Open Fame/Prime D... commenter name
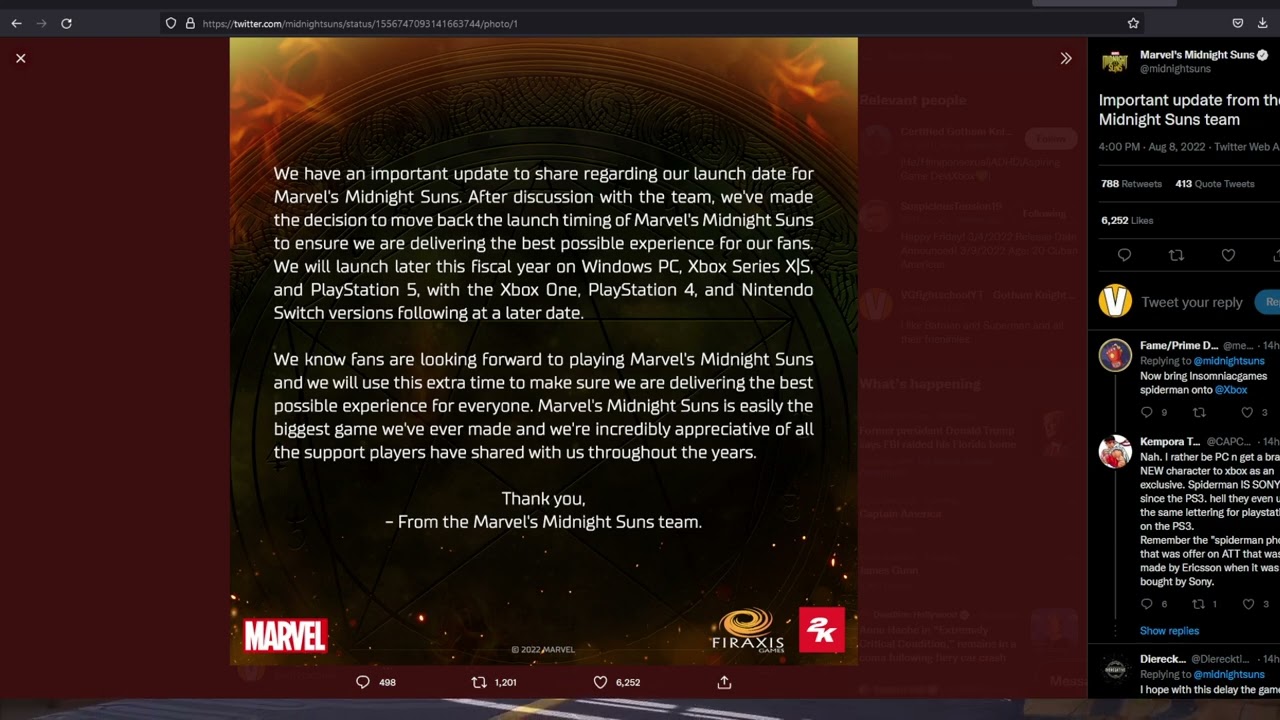The height and width of the screenshot is (720, 1280). click(1179, 346)
